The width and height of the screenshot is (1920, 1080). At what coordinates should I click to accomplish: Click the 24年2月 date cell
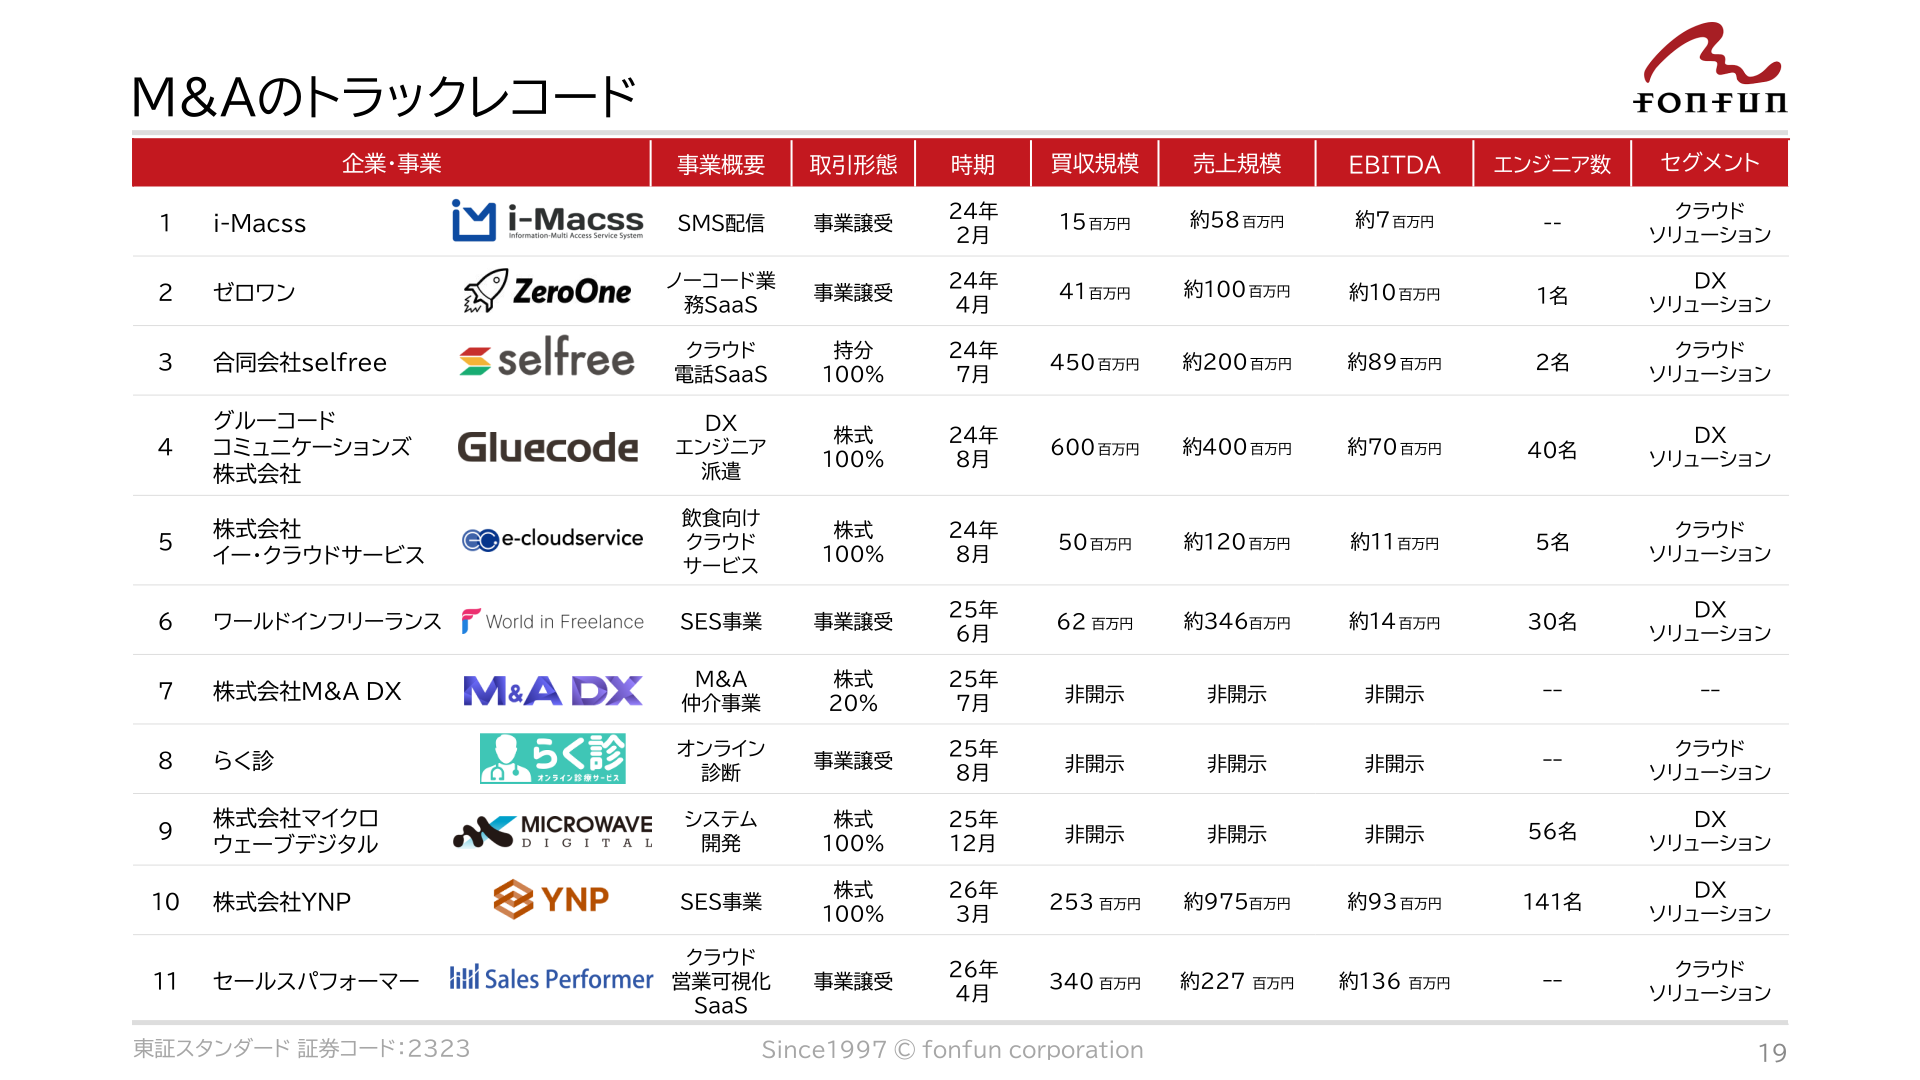[x=973, y=223]
